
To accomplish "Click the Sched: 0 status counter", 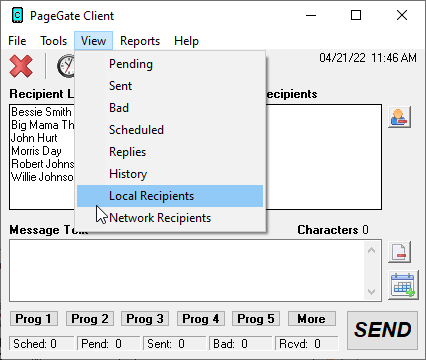I will tap(41, 343).
